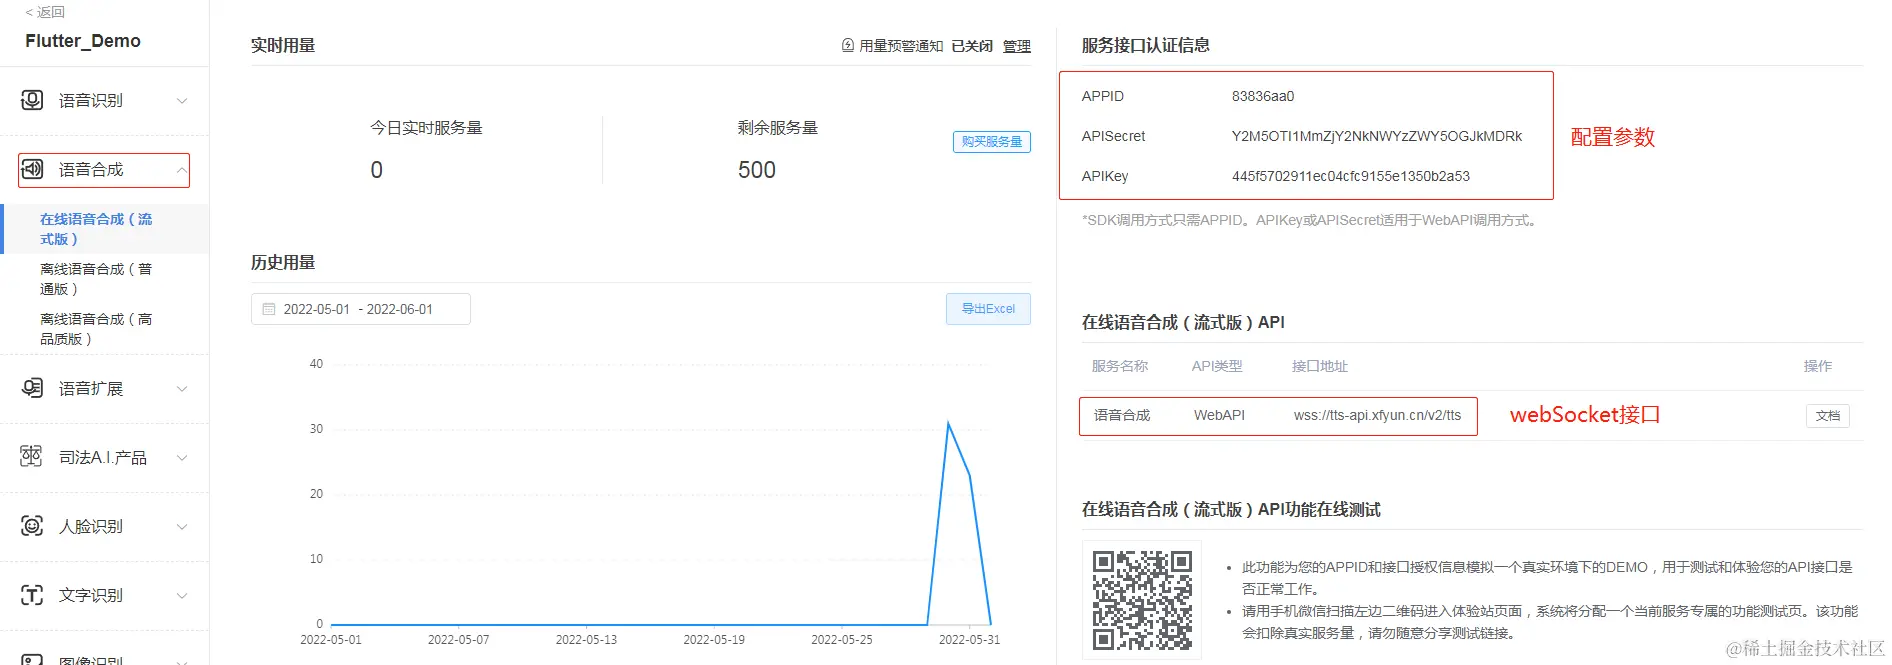This screenshot has height=665, width=1892.
Task: Open 语音扩展 sidebar section
Action: [105, 389]
